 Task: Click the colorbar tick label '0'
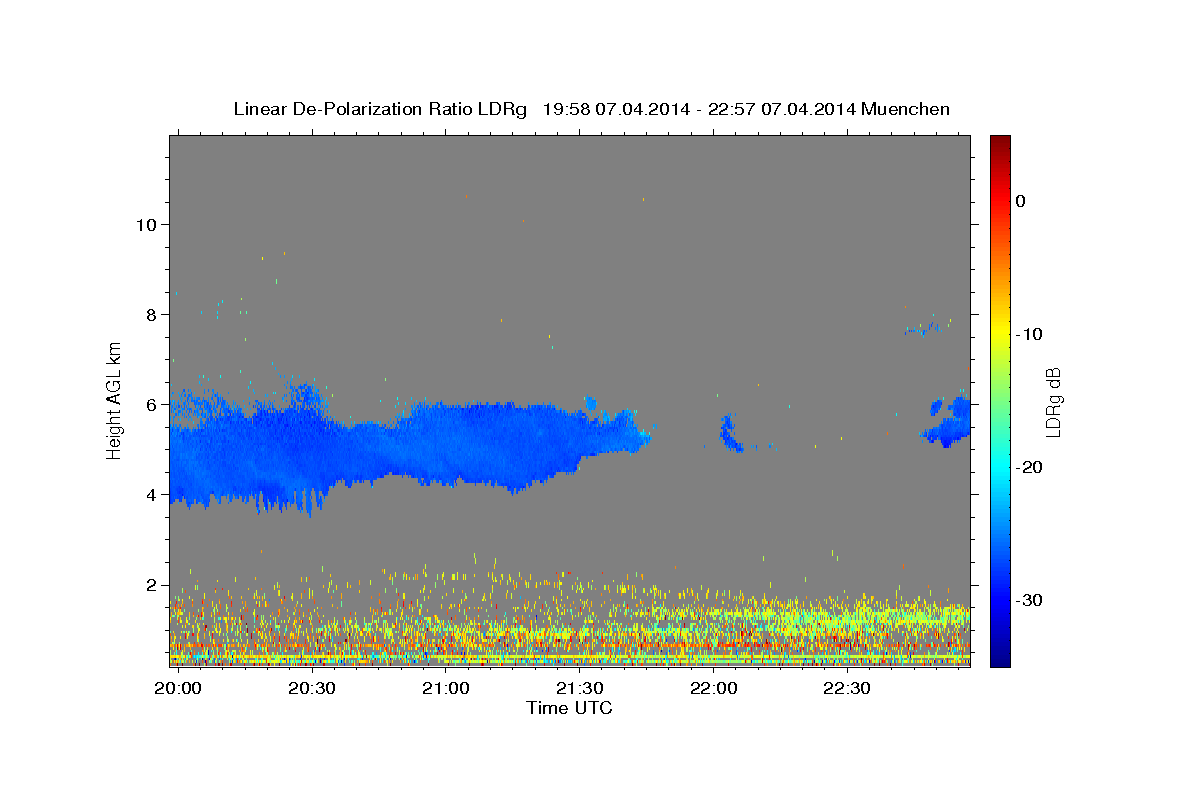click(x=1021, y=201)
